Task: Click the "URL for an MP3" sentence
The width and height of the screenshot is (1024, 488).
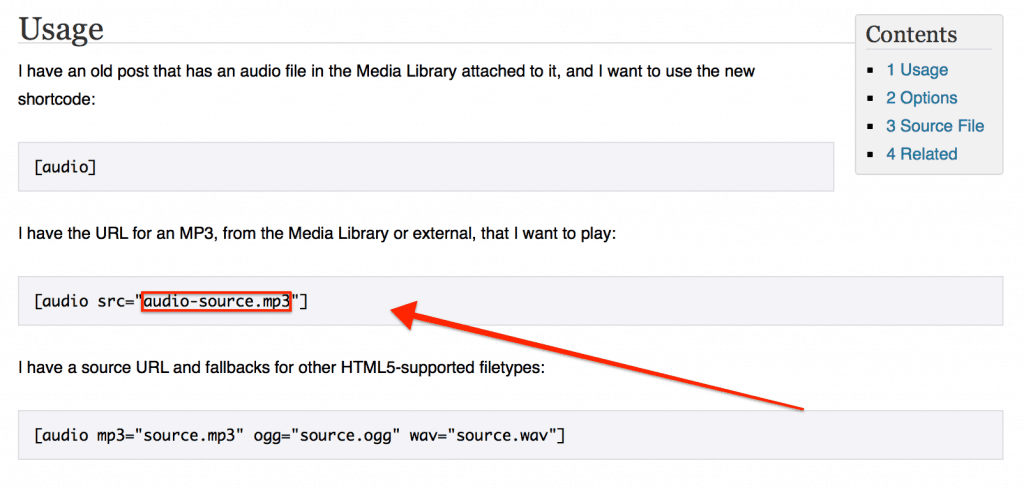Action: [317, 234]
